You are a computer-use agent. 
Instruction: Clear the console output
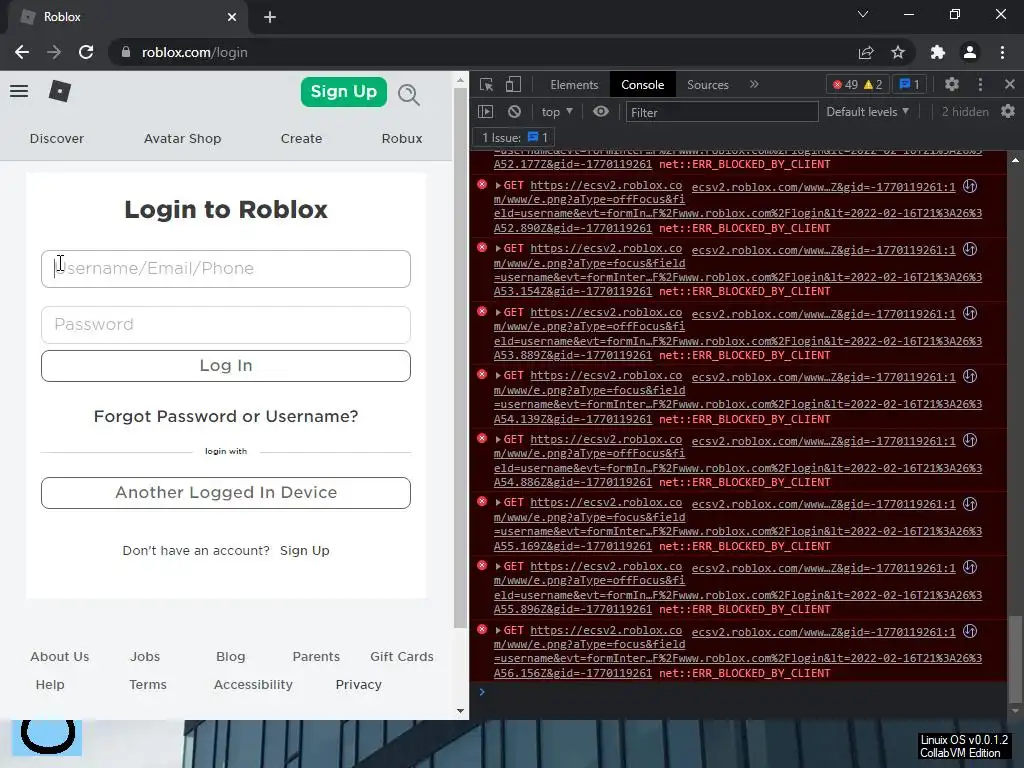(x=515, y=112)
